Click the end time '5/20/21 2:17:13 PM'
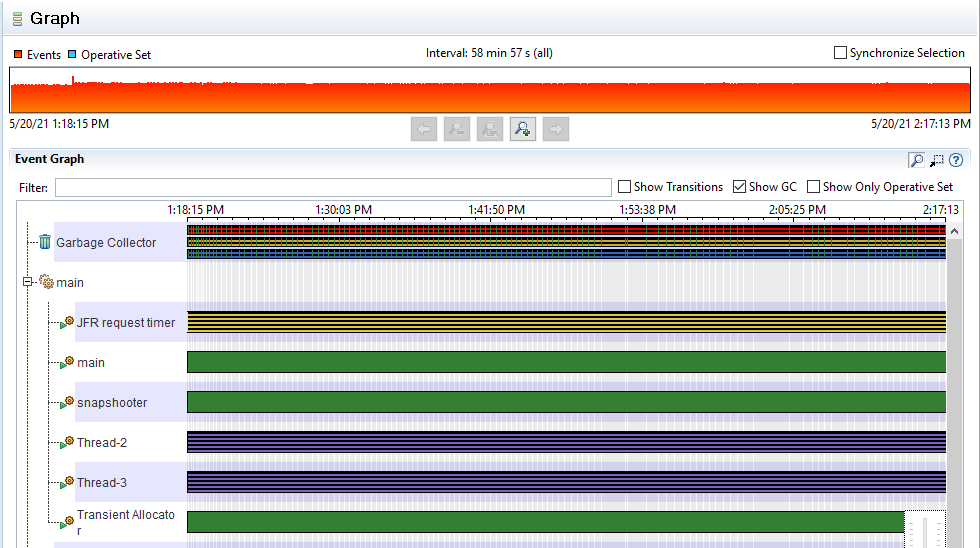Viewport: 980px width, 548px height. pyautogui.click(x=921, y=124)
